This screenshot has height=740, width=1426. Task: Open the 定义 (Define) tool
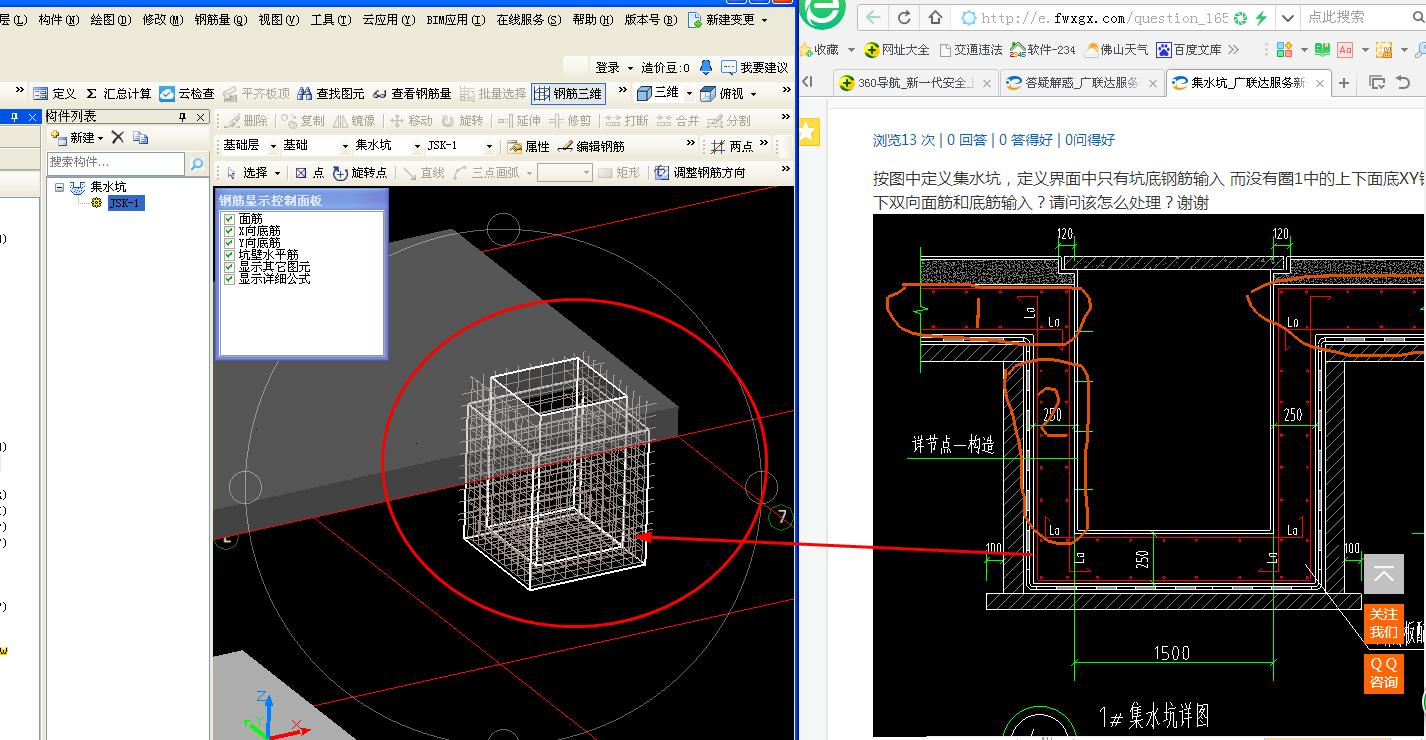click(55, 93)
